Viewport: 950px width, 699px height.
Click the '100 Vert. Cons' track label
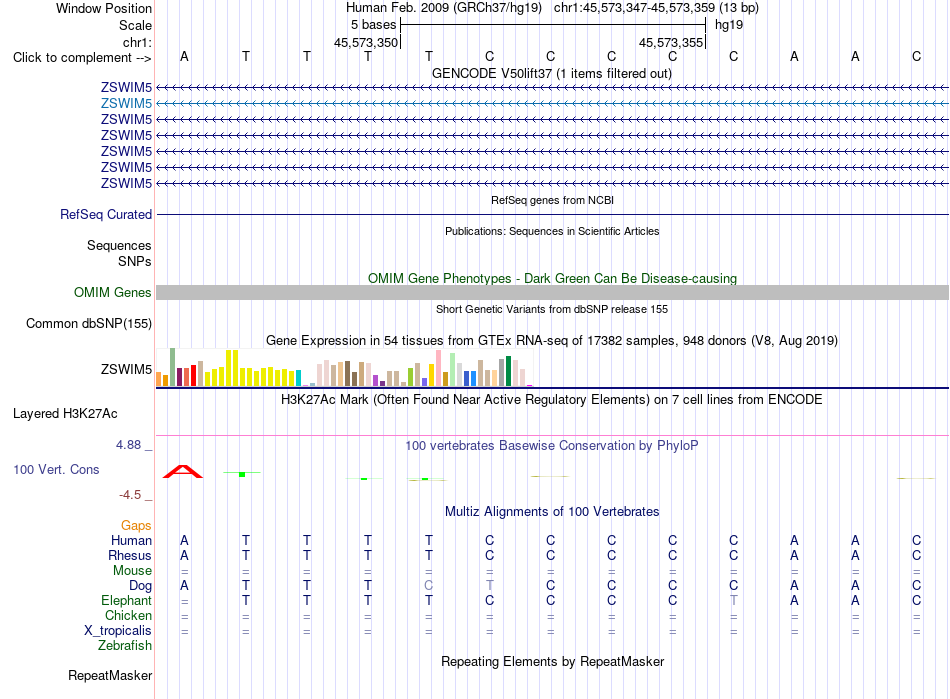click(56, 469)
